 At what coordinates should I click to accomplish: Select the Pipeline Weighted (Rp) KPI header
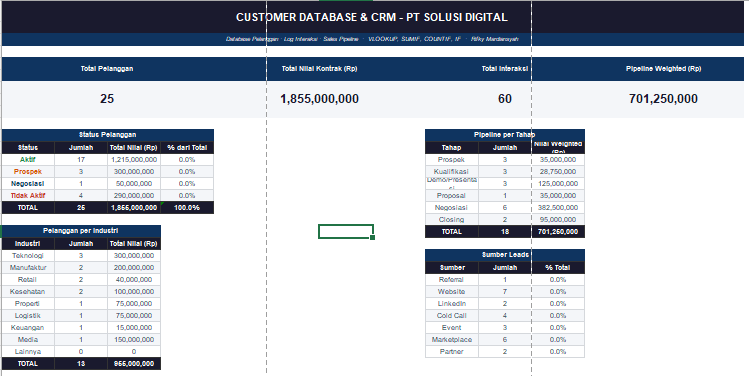coord(663,69)
